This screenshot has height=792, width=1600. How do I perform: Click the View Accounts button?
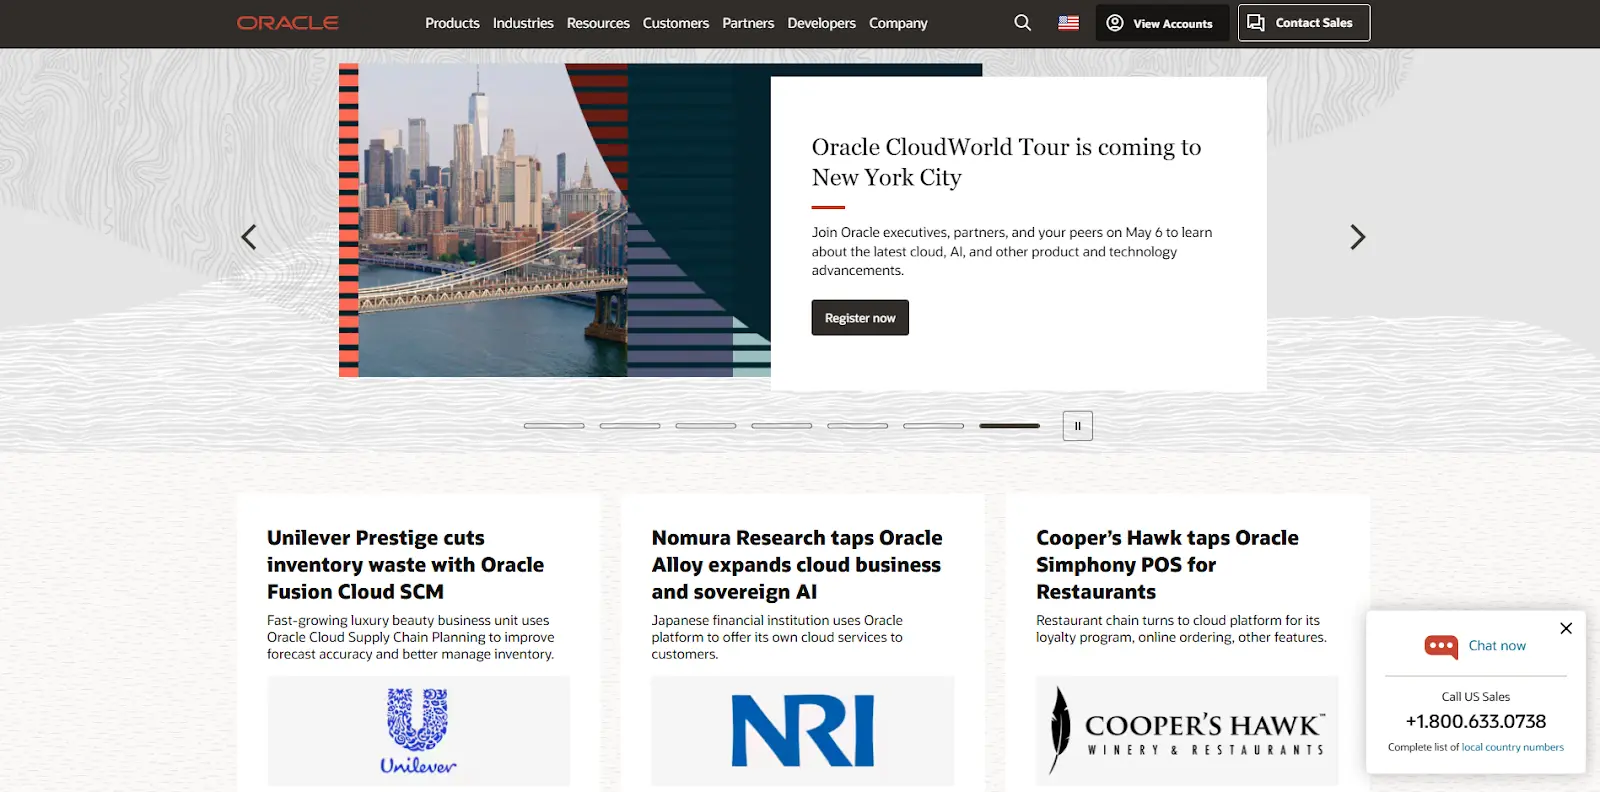pos(1162,23)
